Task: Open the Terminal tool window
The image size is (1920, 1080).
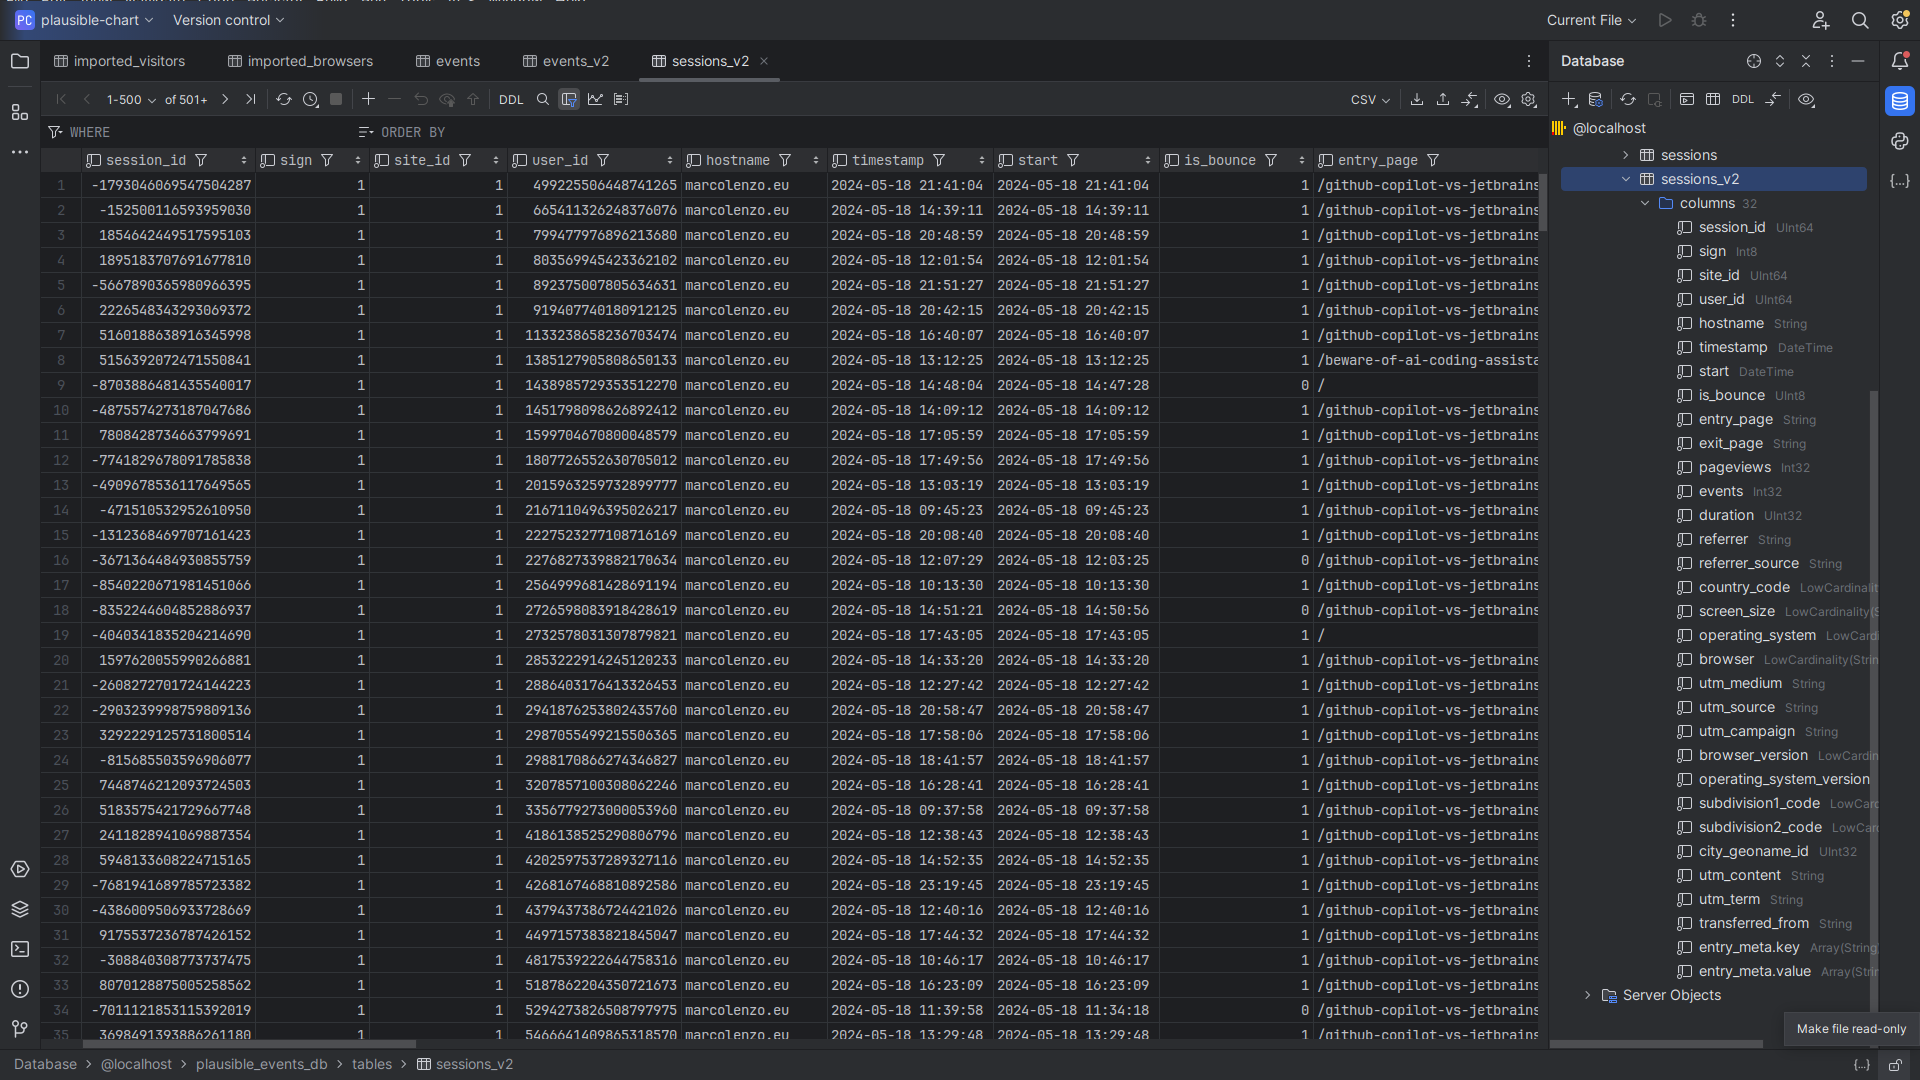Action: [x=20, y=949]
